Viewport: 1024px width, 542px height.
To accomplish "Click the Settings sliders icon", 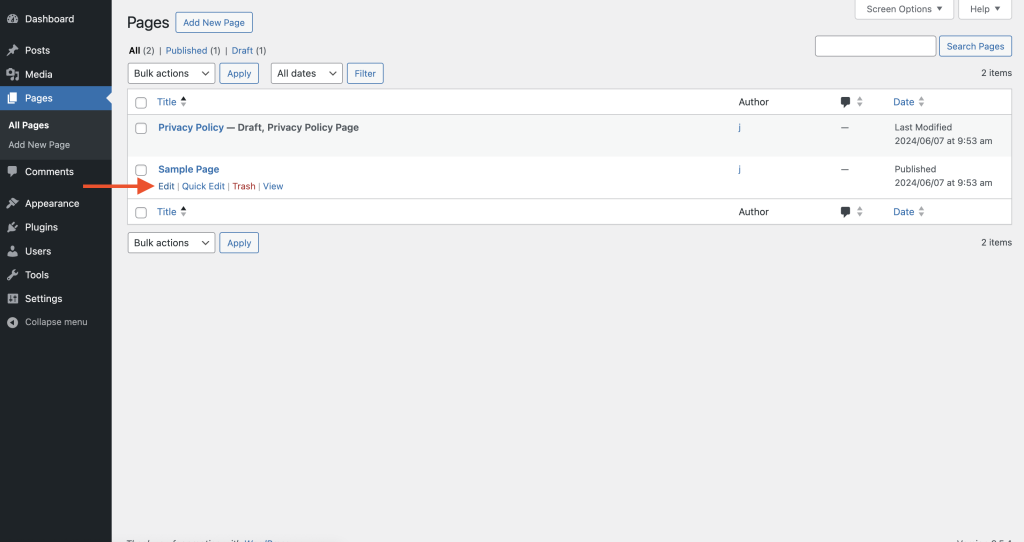I will click(x=12, y=298).
